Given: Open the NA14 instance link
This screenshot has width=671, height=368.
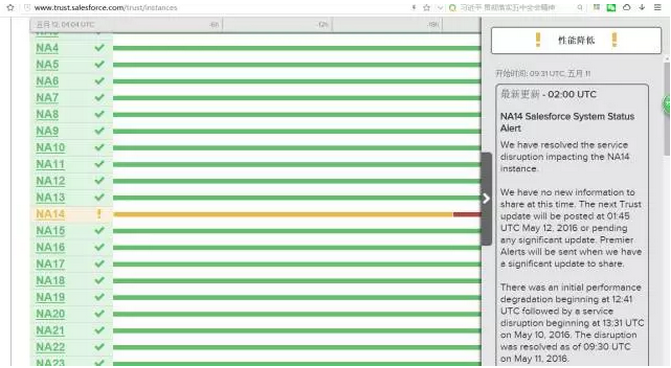Looking at the screenshot, I should pos(50,214).
